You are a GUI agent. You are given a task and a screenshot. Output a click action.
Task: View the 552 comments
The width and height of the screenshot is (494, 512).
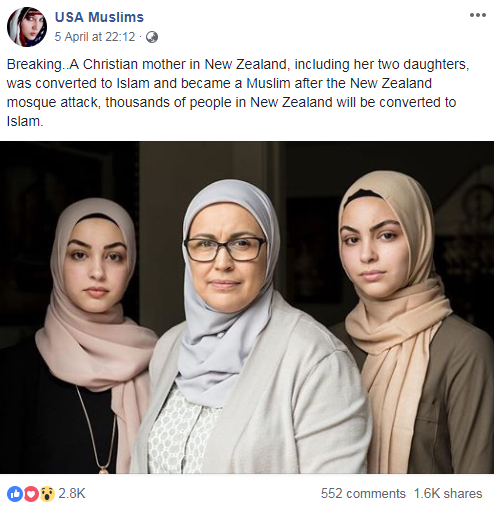click(363, 493)
